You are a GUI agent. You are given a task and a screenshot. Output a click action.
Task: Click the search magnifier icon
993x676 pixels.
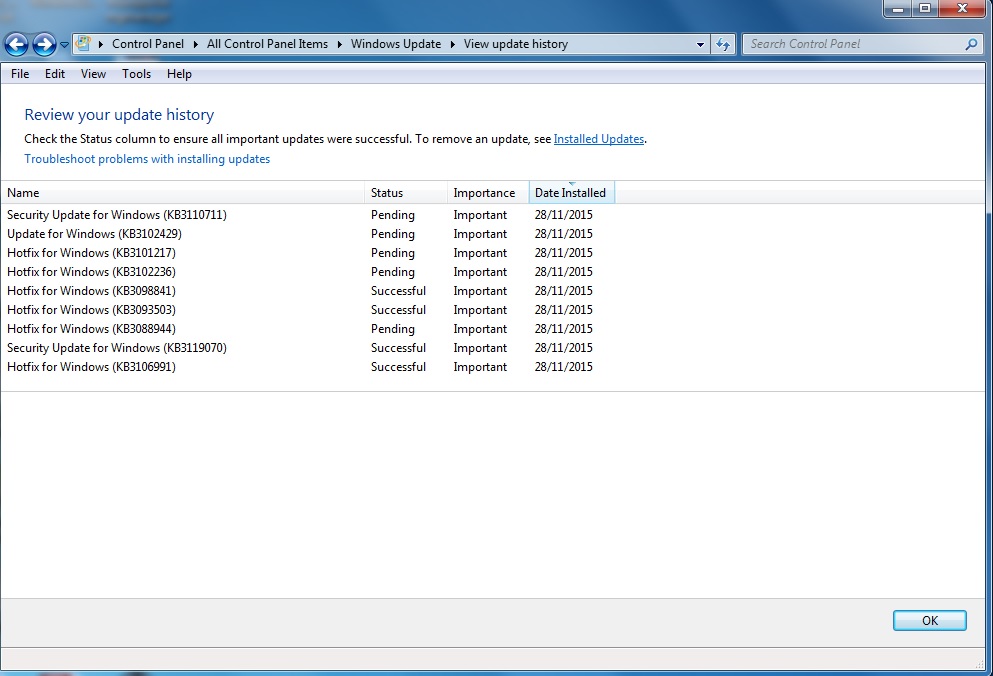[x=971, y=44]
